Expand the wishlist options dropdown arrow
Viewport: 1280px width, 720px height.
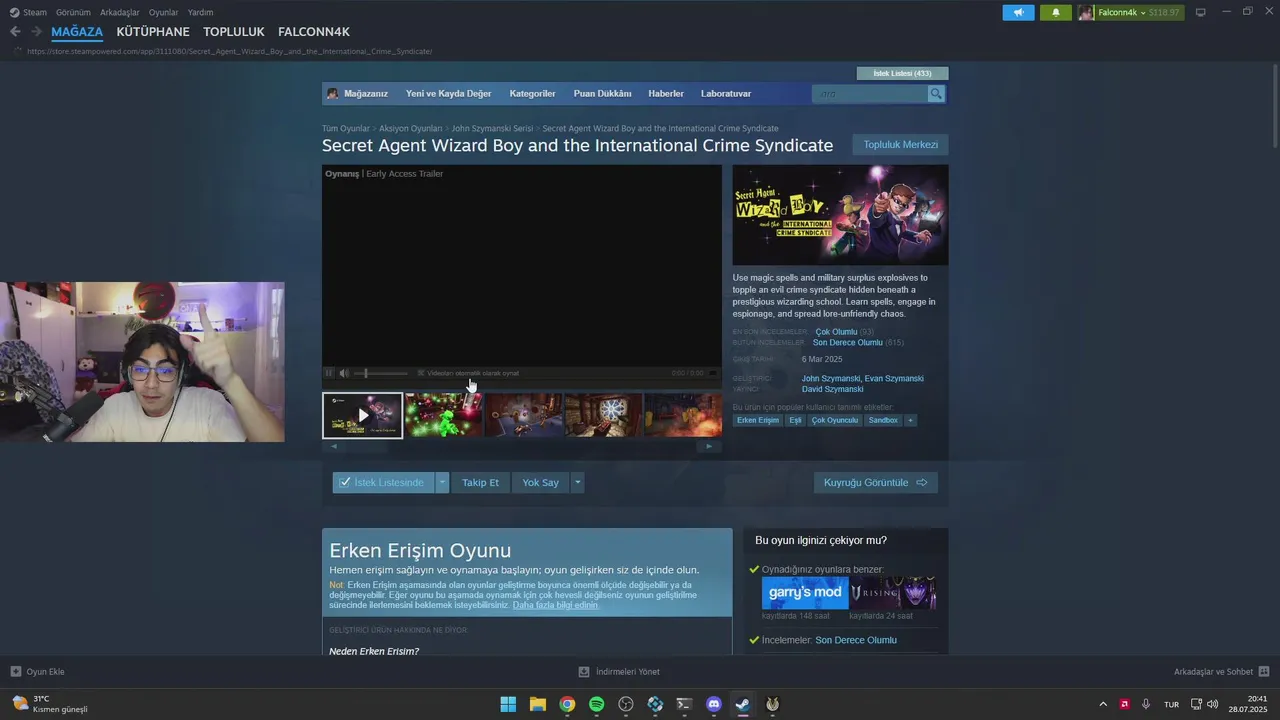442,482
